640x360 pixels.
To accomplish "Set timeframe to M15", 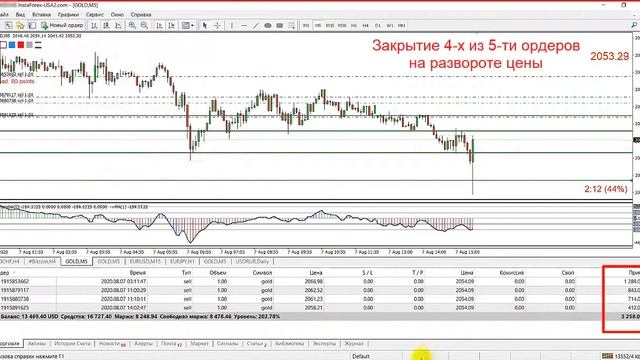I will click(x=330, y=25).
